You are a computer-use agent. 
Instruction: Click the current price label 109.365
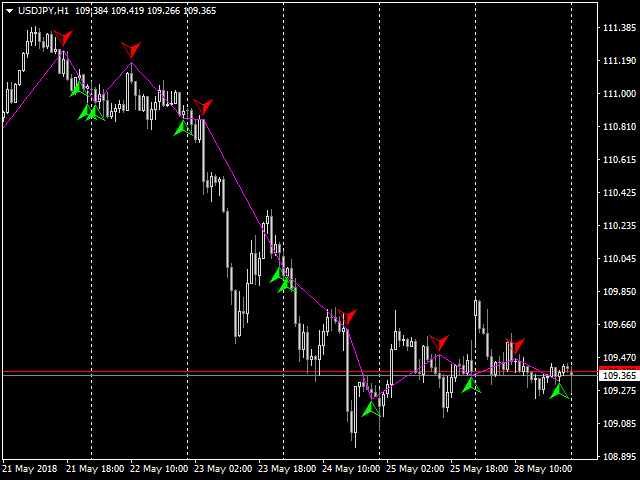point(619,375)
